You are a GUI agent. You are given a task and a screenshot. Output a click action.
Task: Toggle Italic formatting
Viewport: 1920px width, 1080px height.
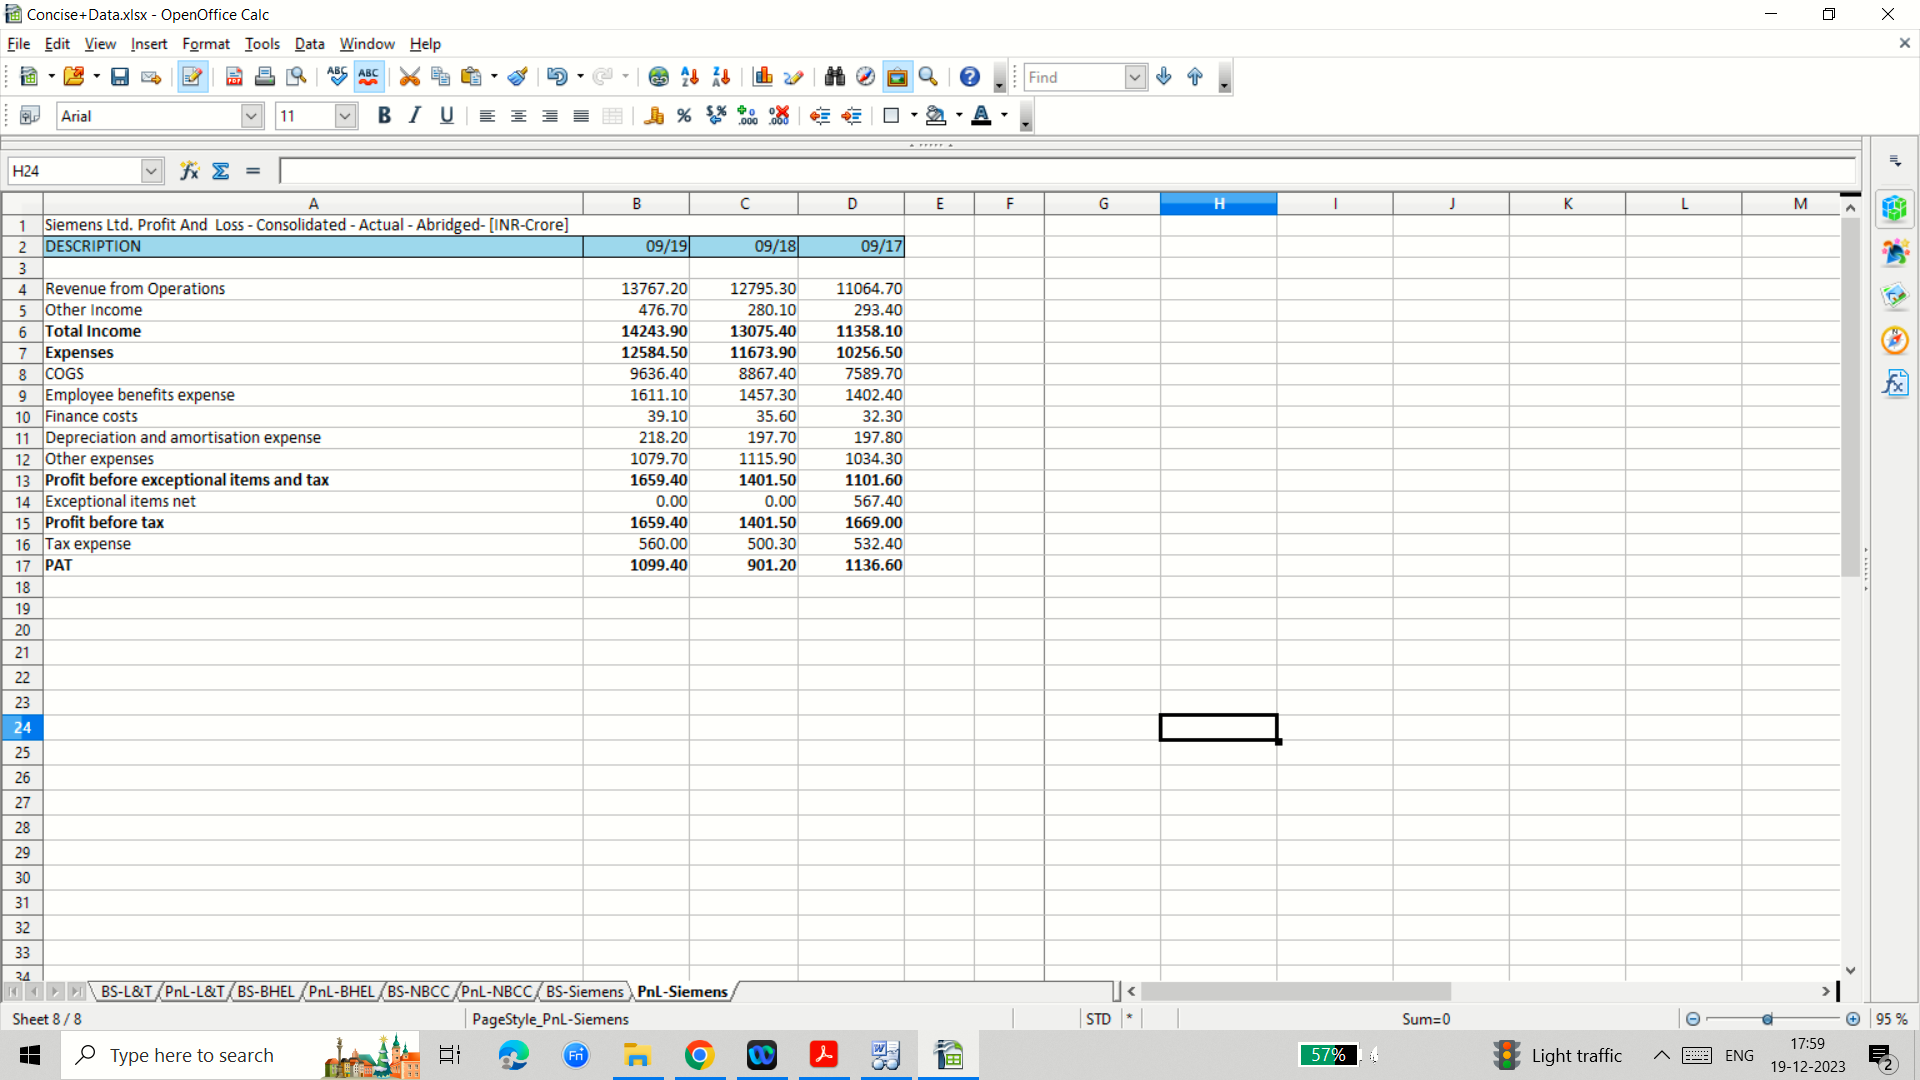(x=415, y=116)
